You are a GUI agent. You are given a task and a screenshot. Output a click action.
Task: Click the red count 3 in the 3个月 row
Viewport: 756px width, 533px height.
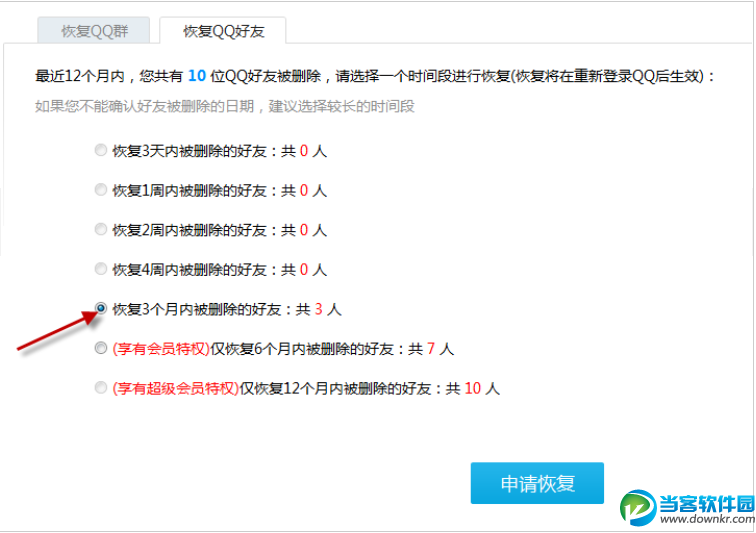[319, 309]
